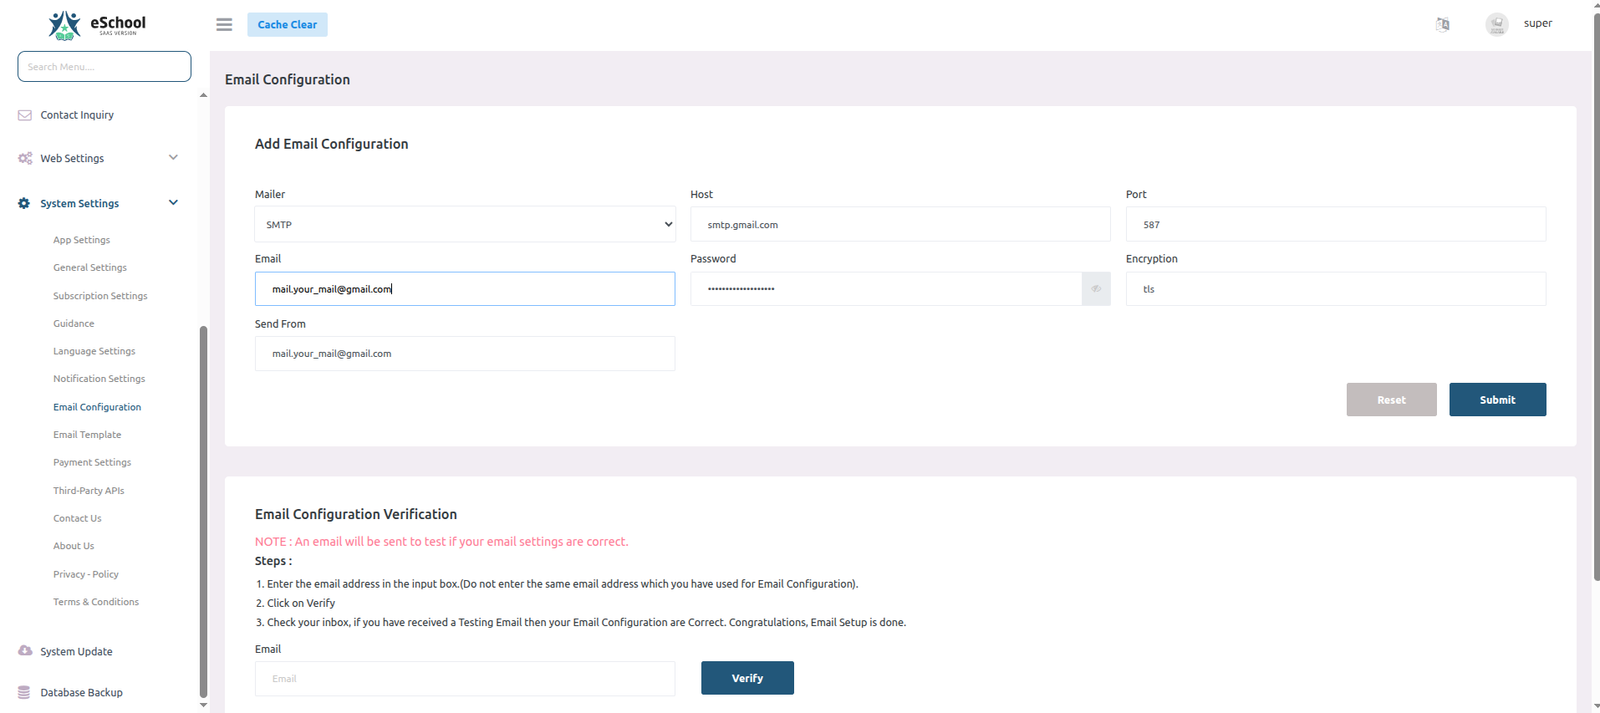Image resolution: width=1600 pixels, height=713 pixels.
Task: Expand the Web Settings chevron
Action: pyautogui.click(x=173, y=158)
